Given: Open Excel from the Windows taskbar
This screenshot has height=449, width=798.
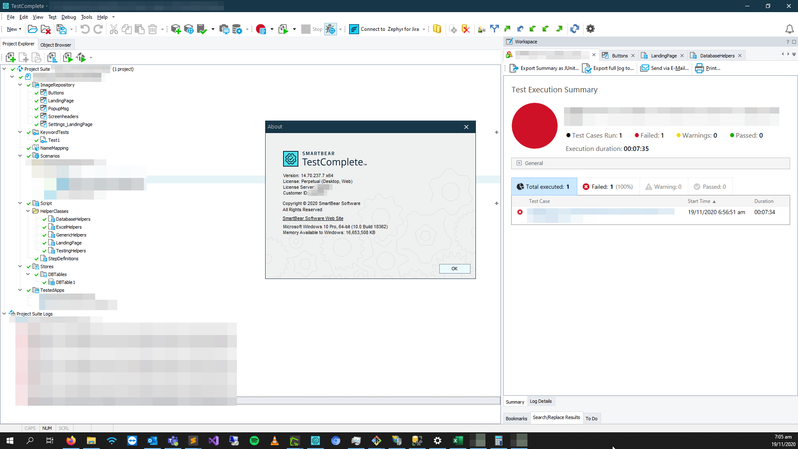Looking at the screenshot, I should pos(457,440).
